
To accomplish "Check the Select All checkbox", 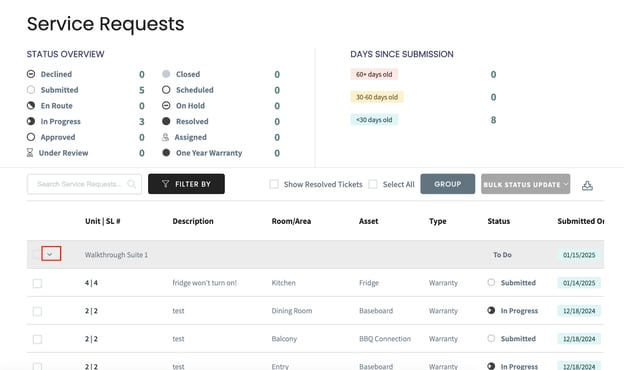I will [373, 184].
